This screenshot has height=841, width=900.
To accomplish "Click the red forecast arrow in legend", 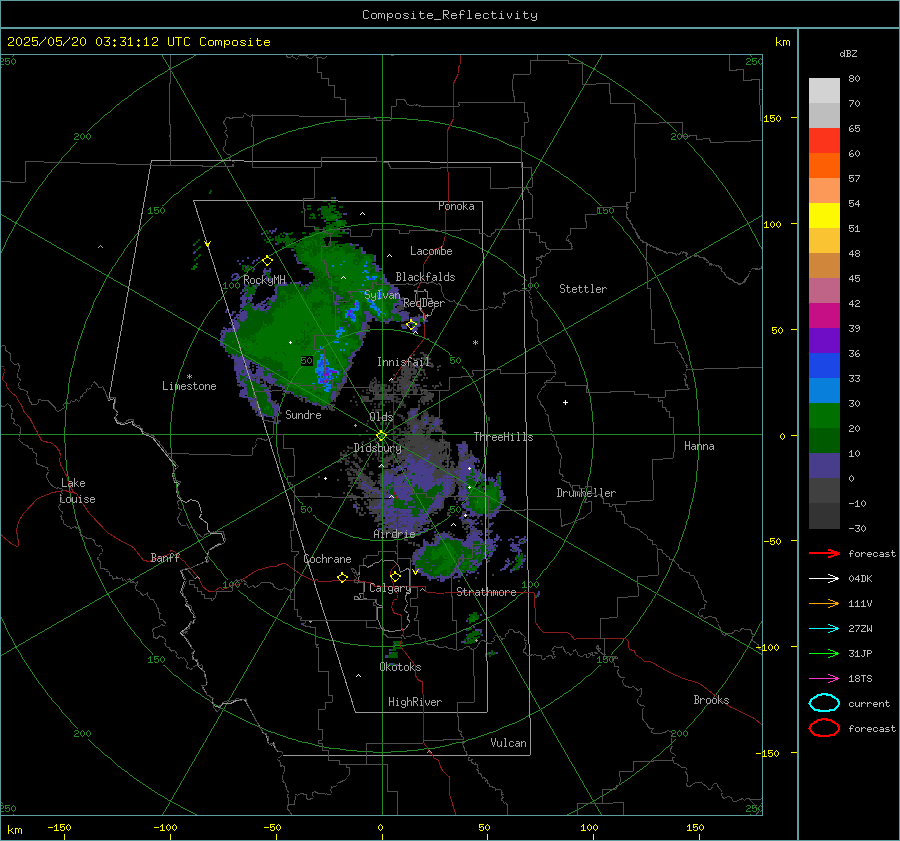I will 824,553.
